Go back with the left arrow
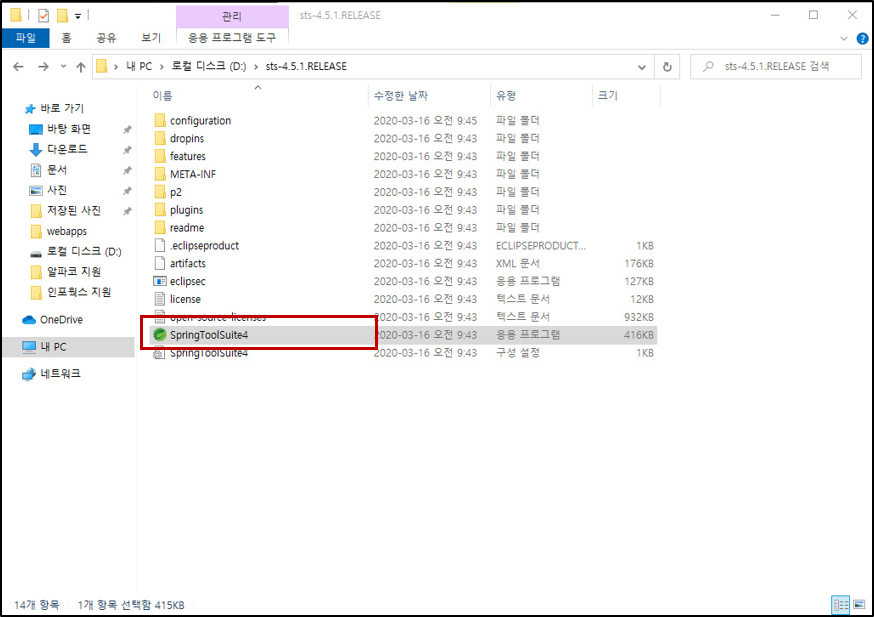 pos(18,67)
